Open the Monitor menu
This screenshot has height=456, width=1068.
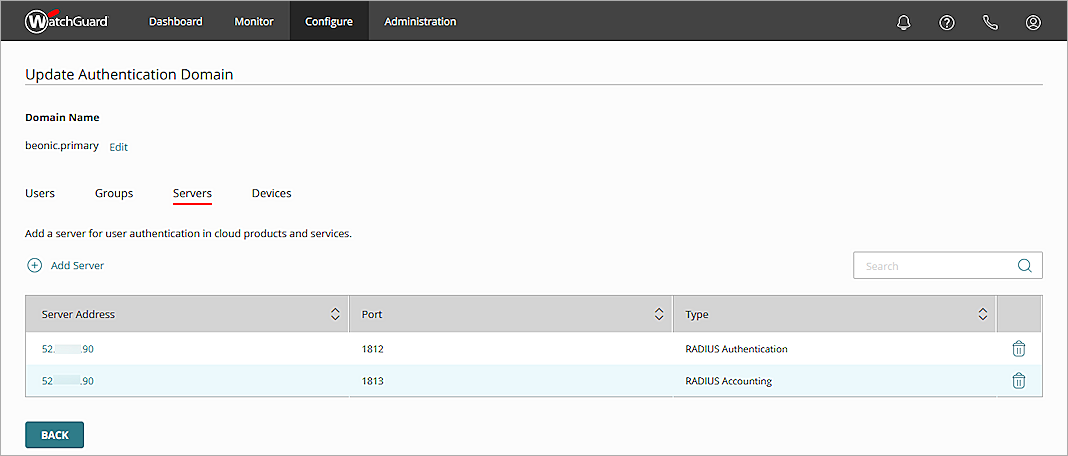(254, 21)
